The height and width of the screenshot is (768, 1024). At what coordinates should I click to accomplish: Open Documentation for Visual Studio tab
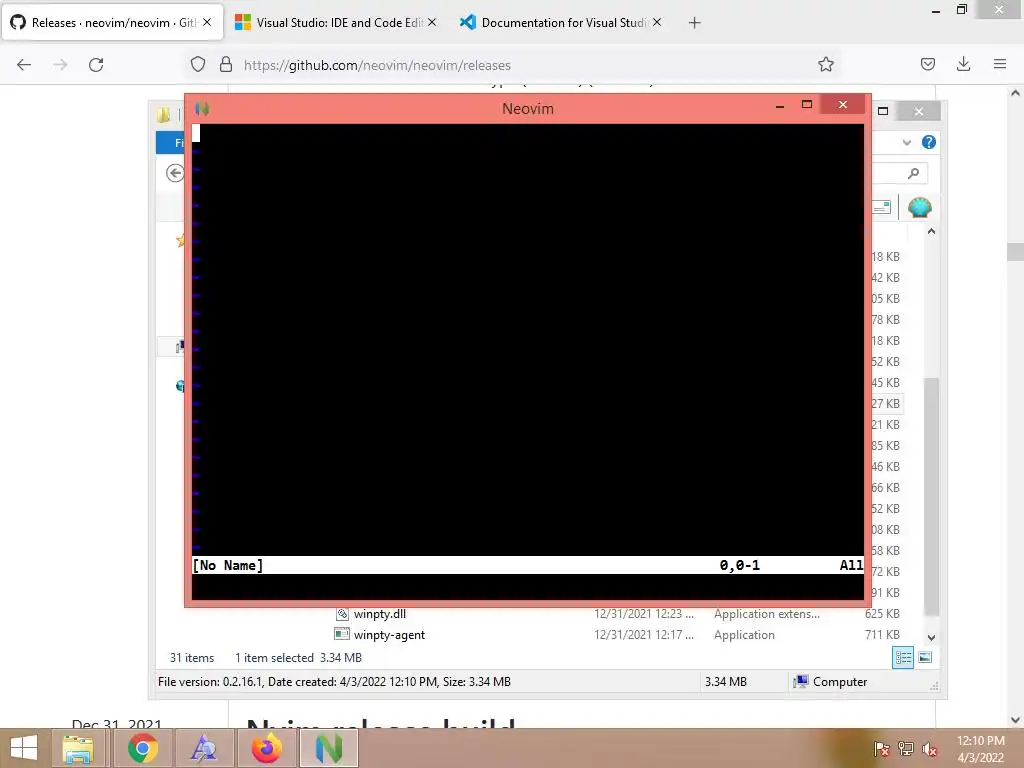pos(554,22)
